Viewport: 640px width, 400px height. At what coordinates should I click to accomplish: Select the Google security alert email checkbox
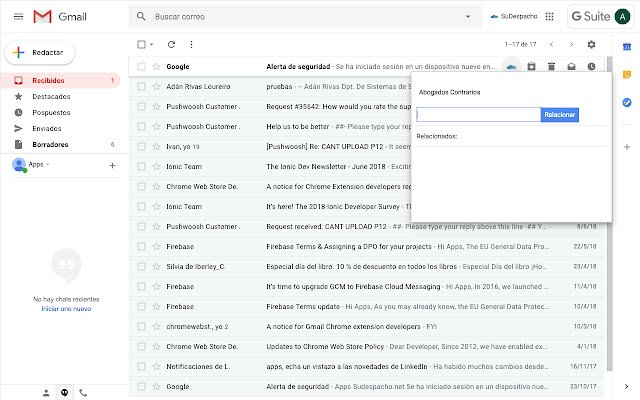[x=141, y=66]
